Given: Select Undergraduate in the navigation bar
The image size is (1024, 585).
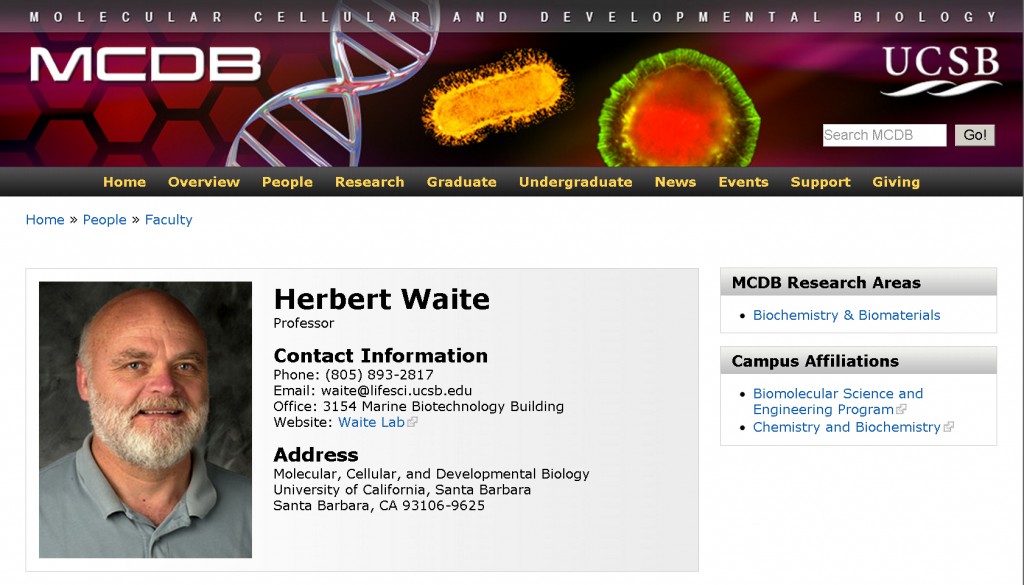Looking at the screenshot, I should [575, 182].
